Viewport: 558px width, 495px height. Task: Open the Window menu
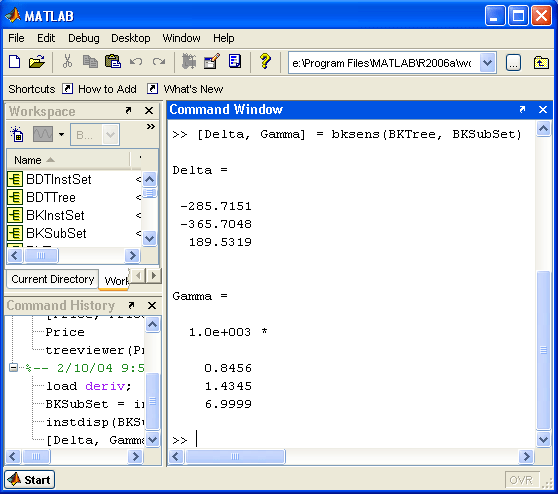[x=181, y=38]
